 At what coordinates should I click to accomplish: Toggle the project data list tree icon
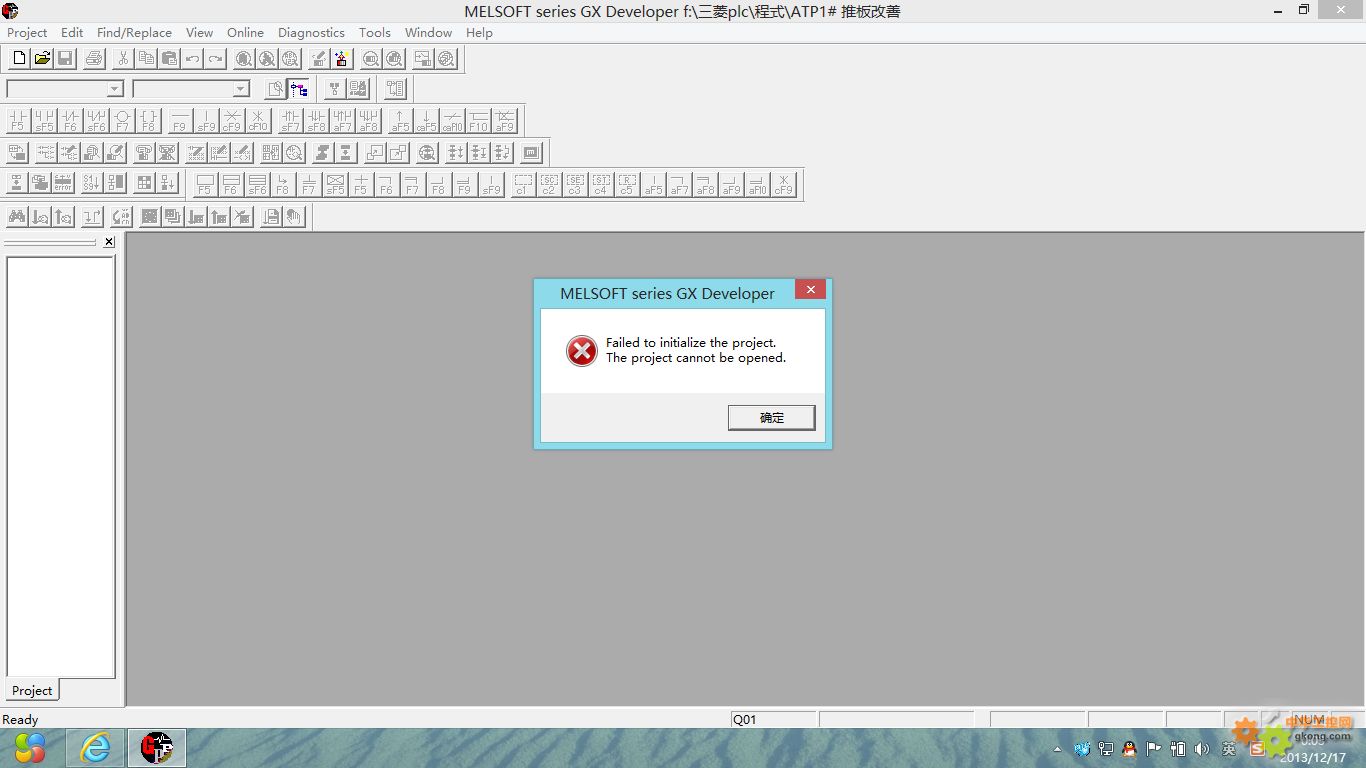298,89
